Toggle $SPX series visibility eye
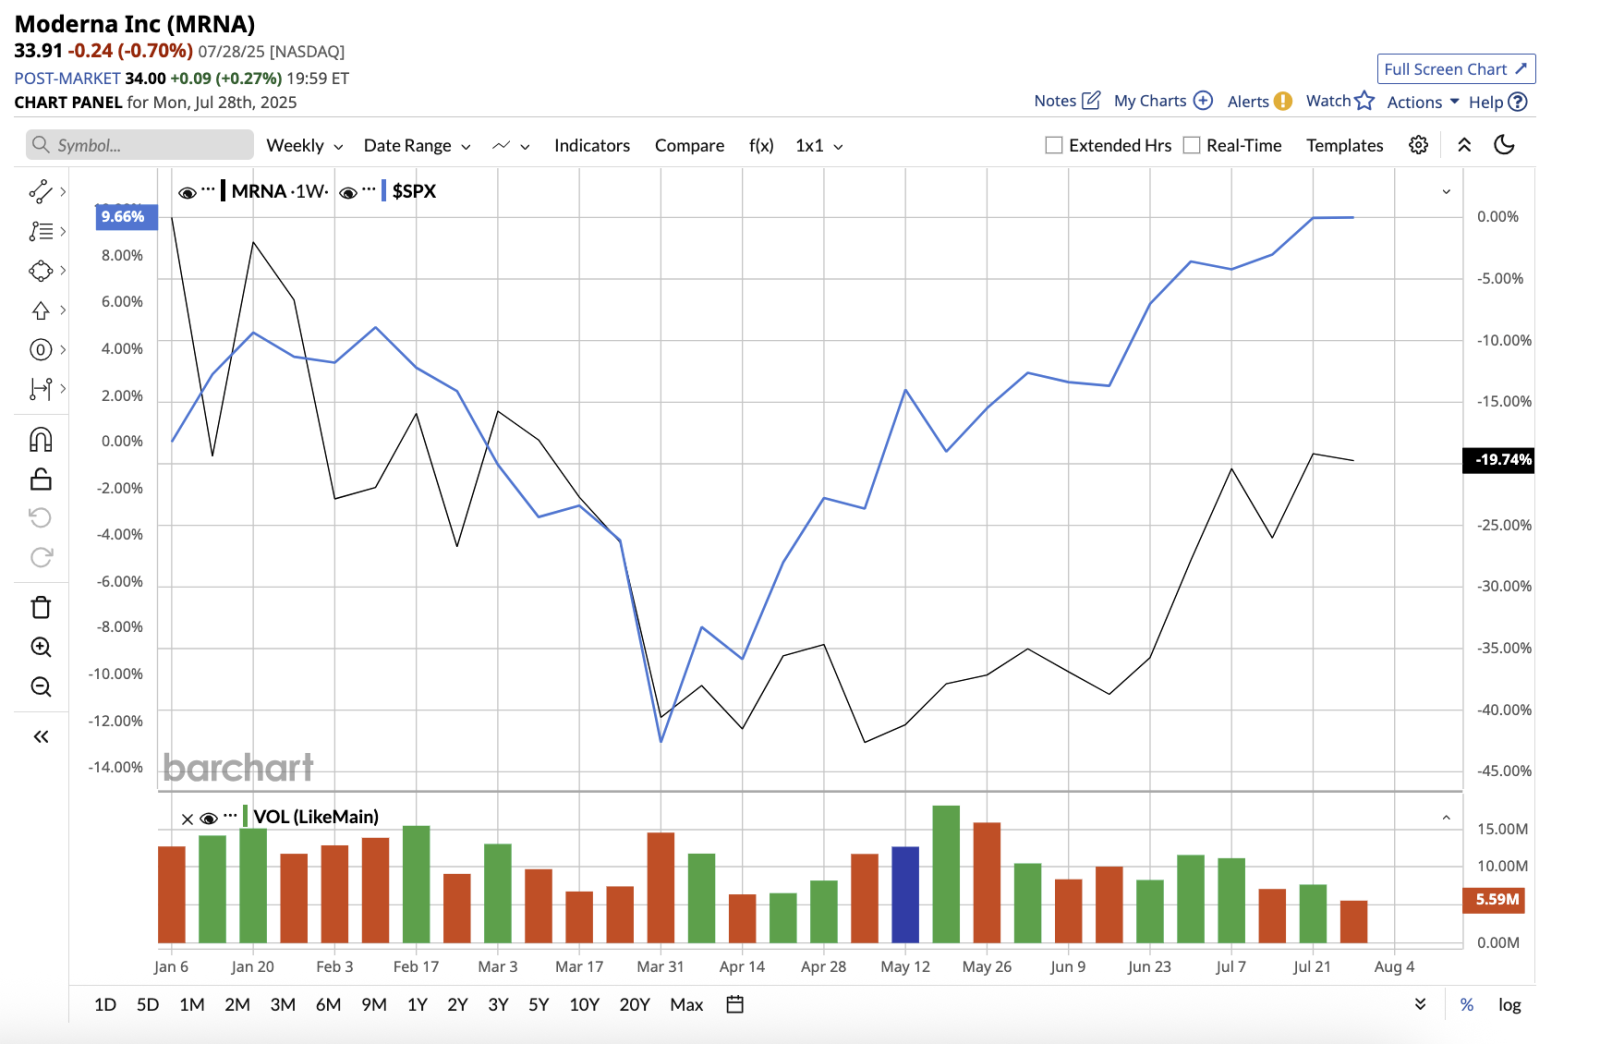 pos(348,193)
